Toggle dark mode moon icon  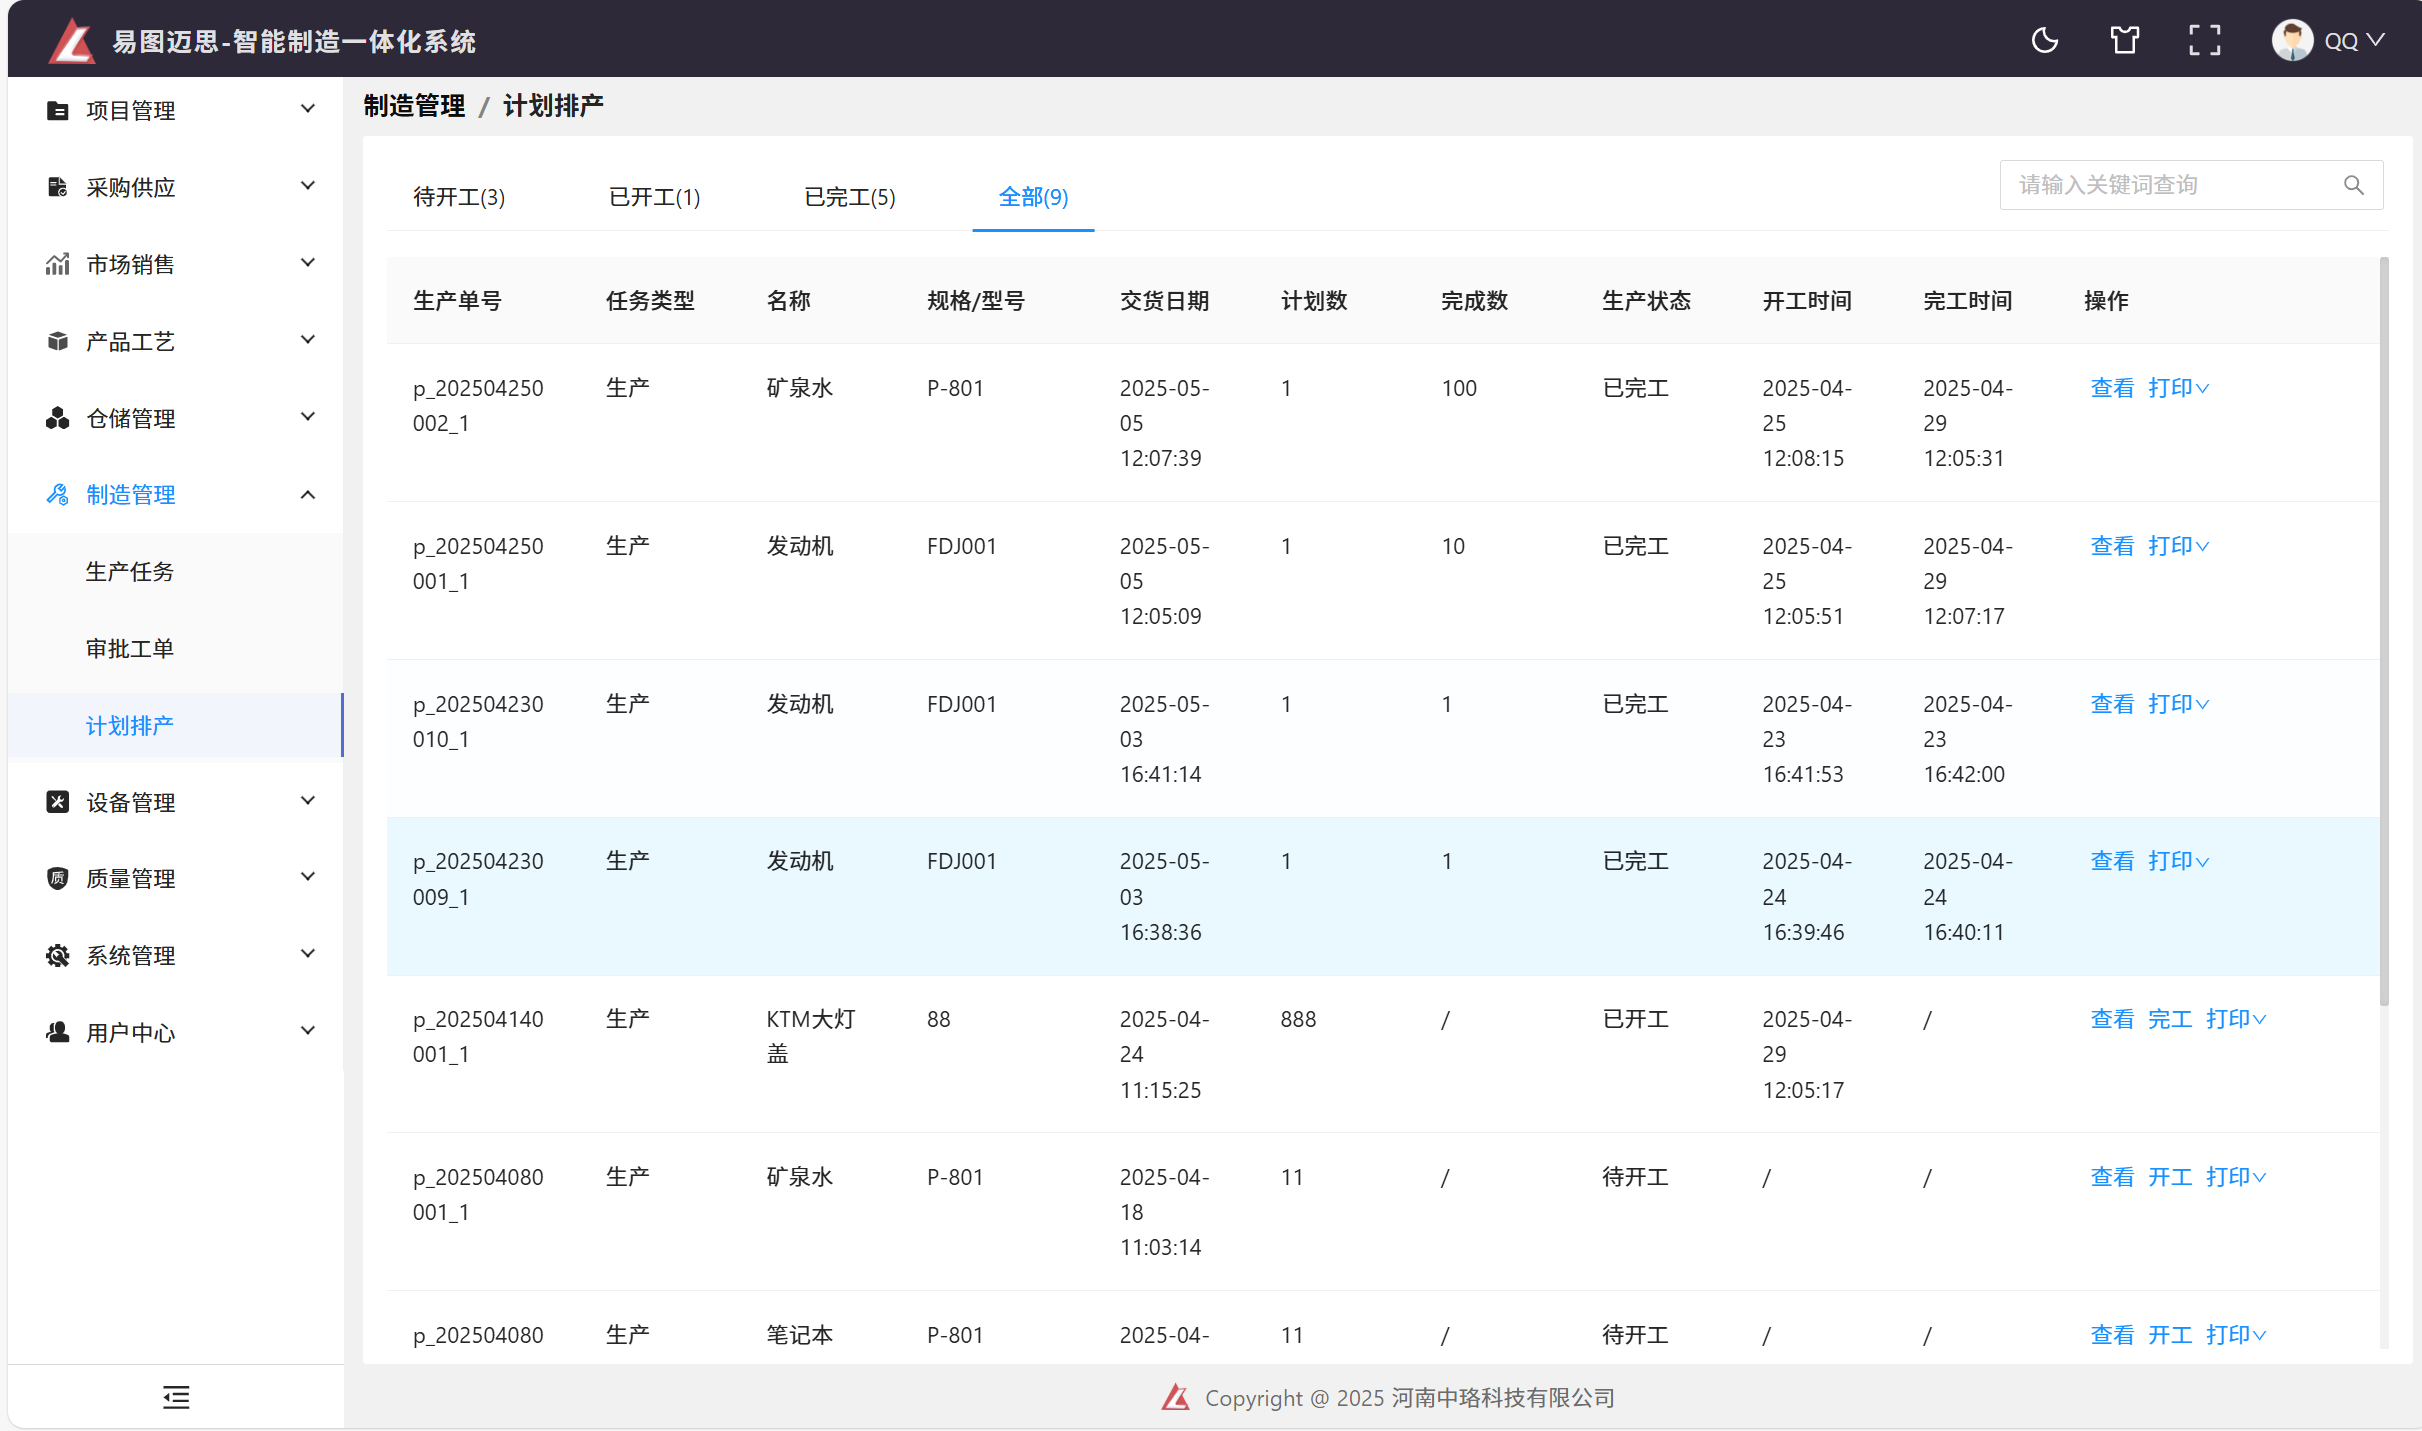click(x=2045, y=41)
